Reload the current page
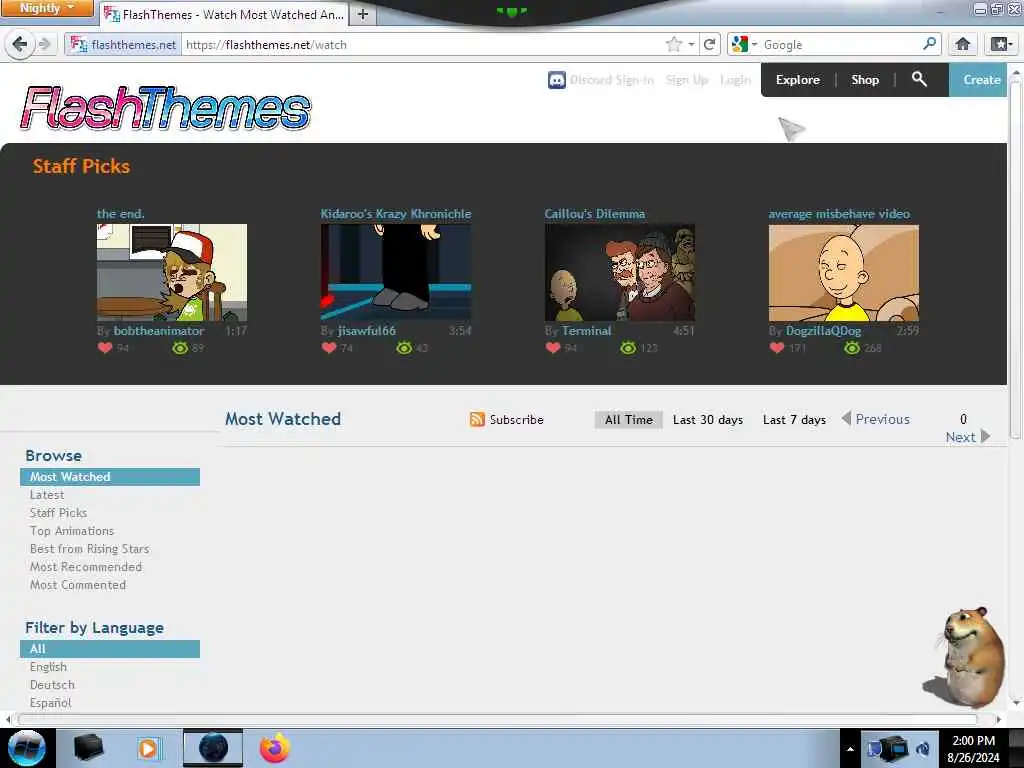Image resolution: width=1024 pixels, height=768 pixels. point(709,44)
